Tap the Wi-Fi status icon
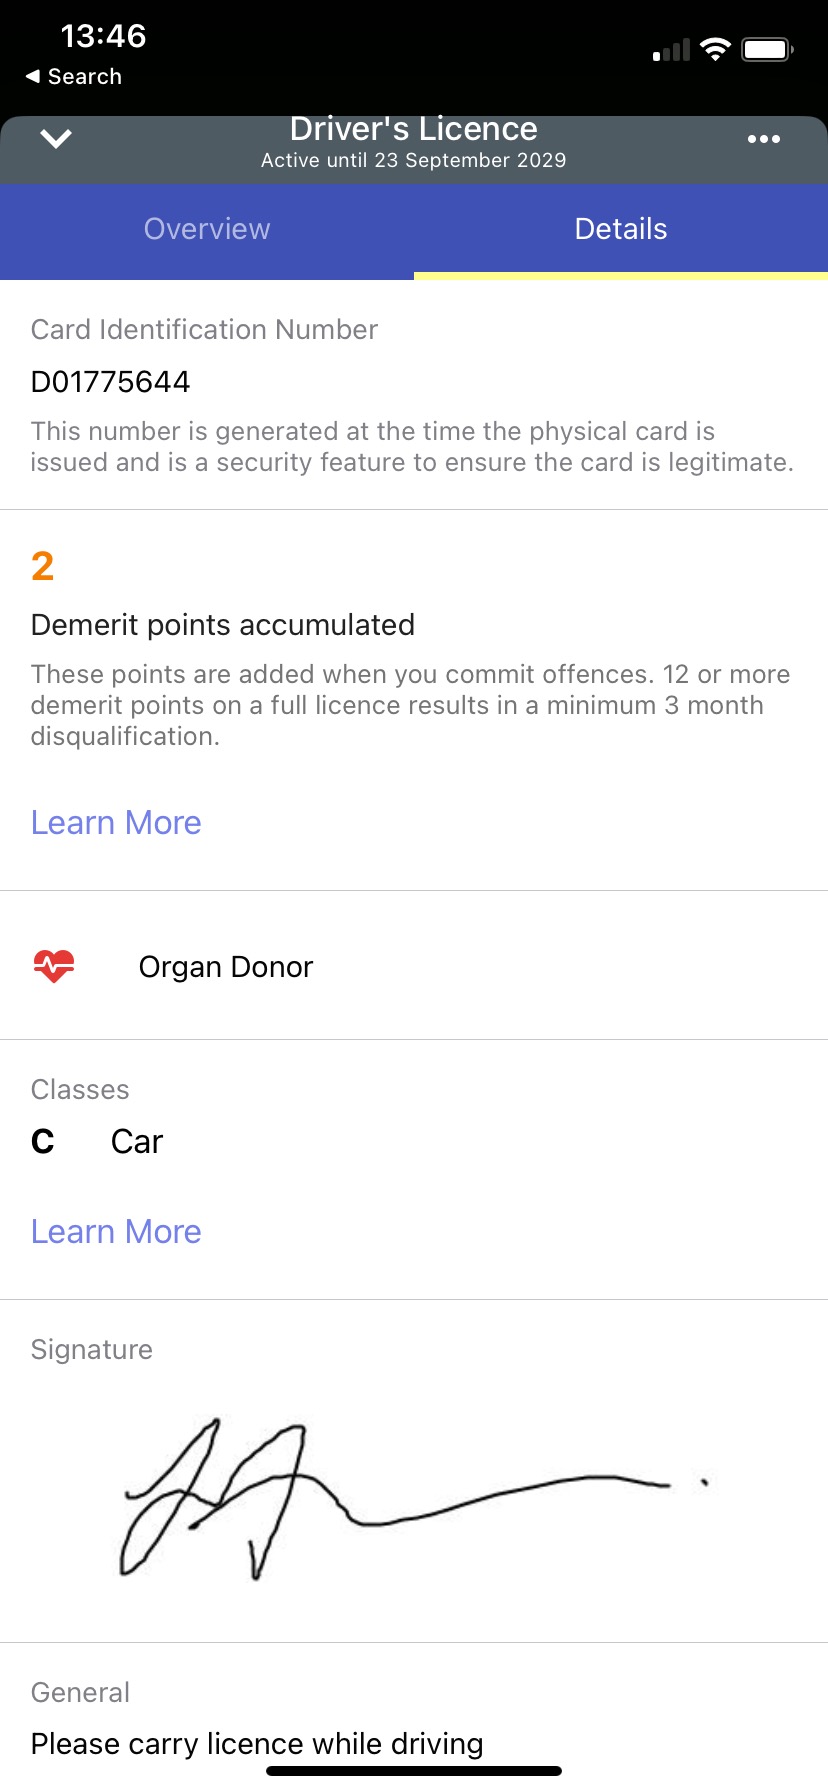828x1792 pixels. point(715,49)
